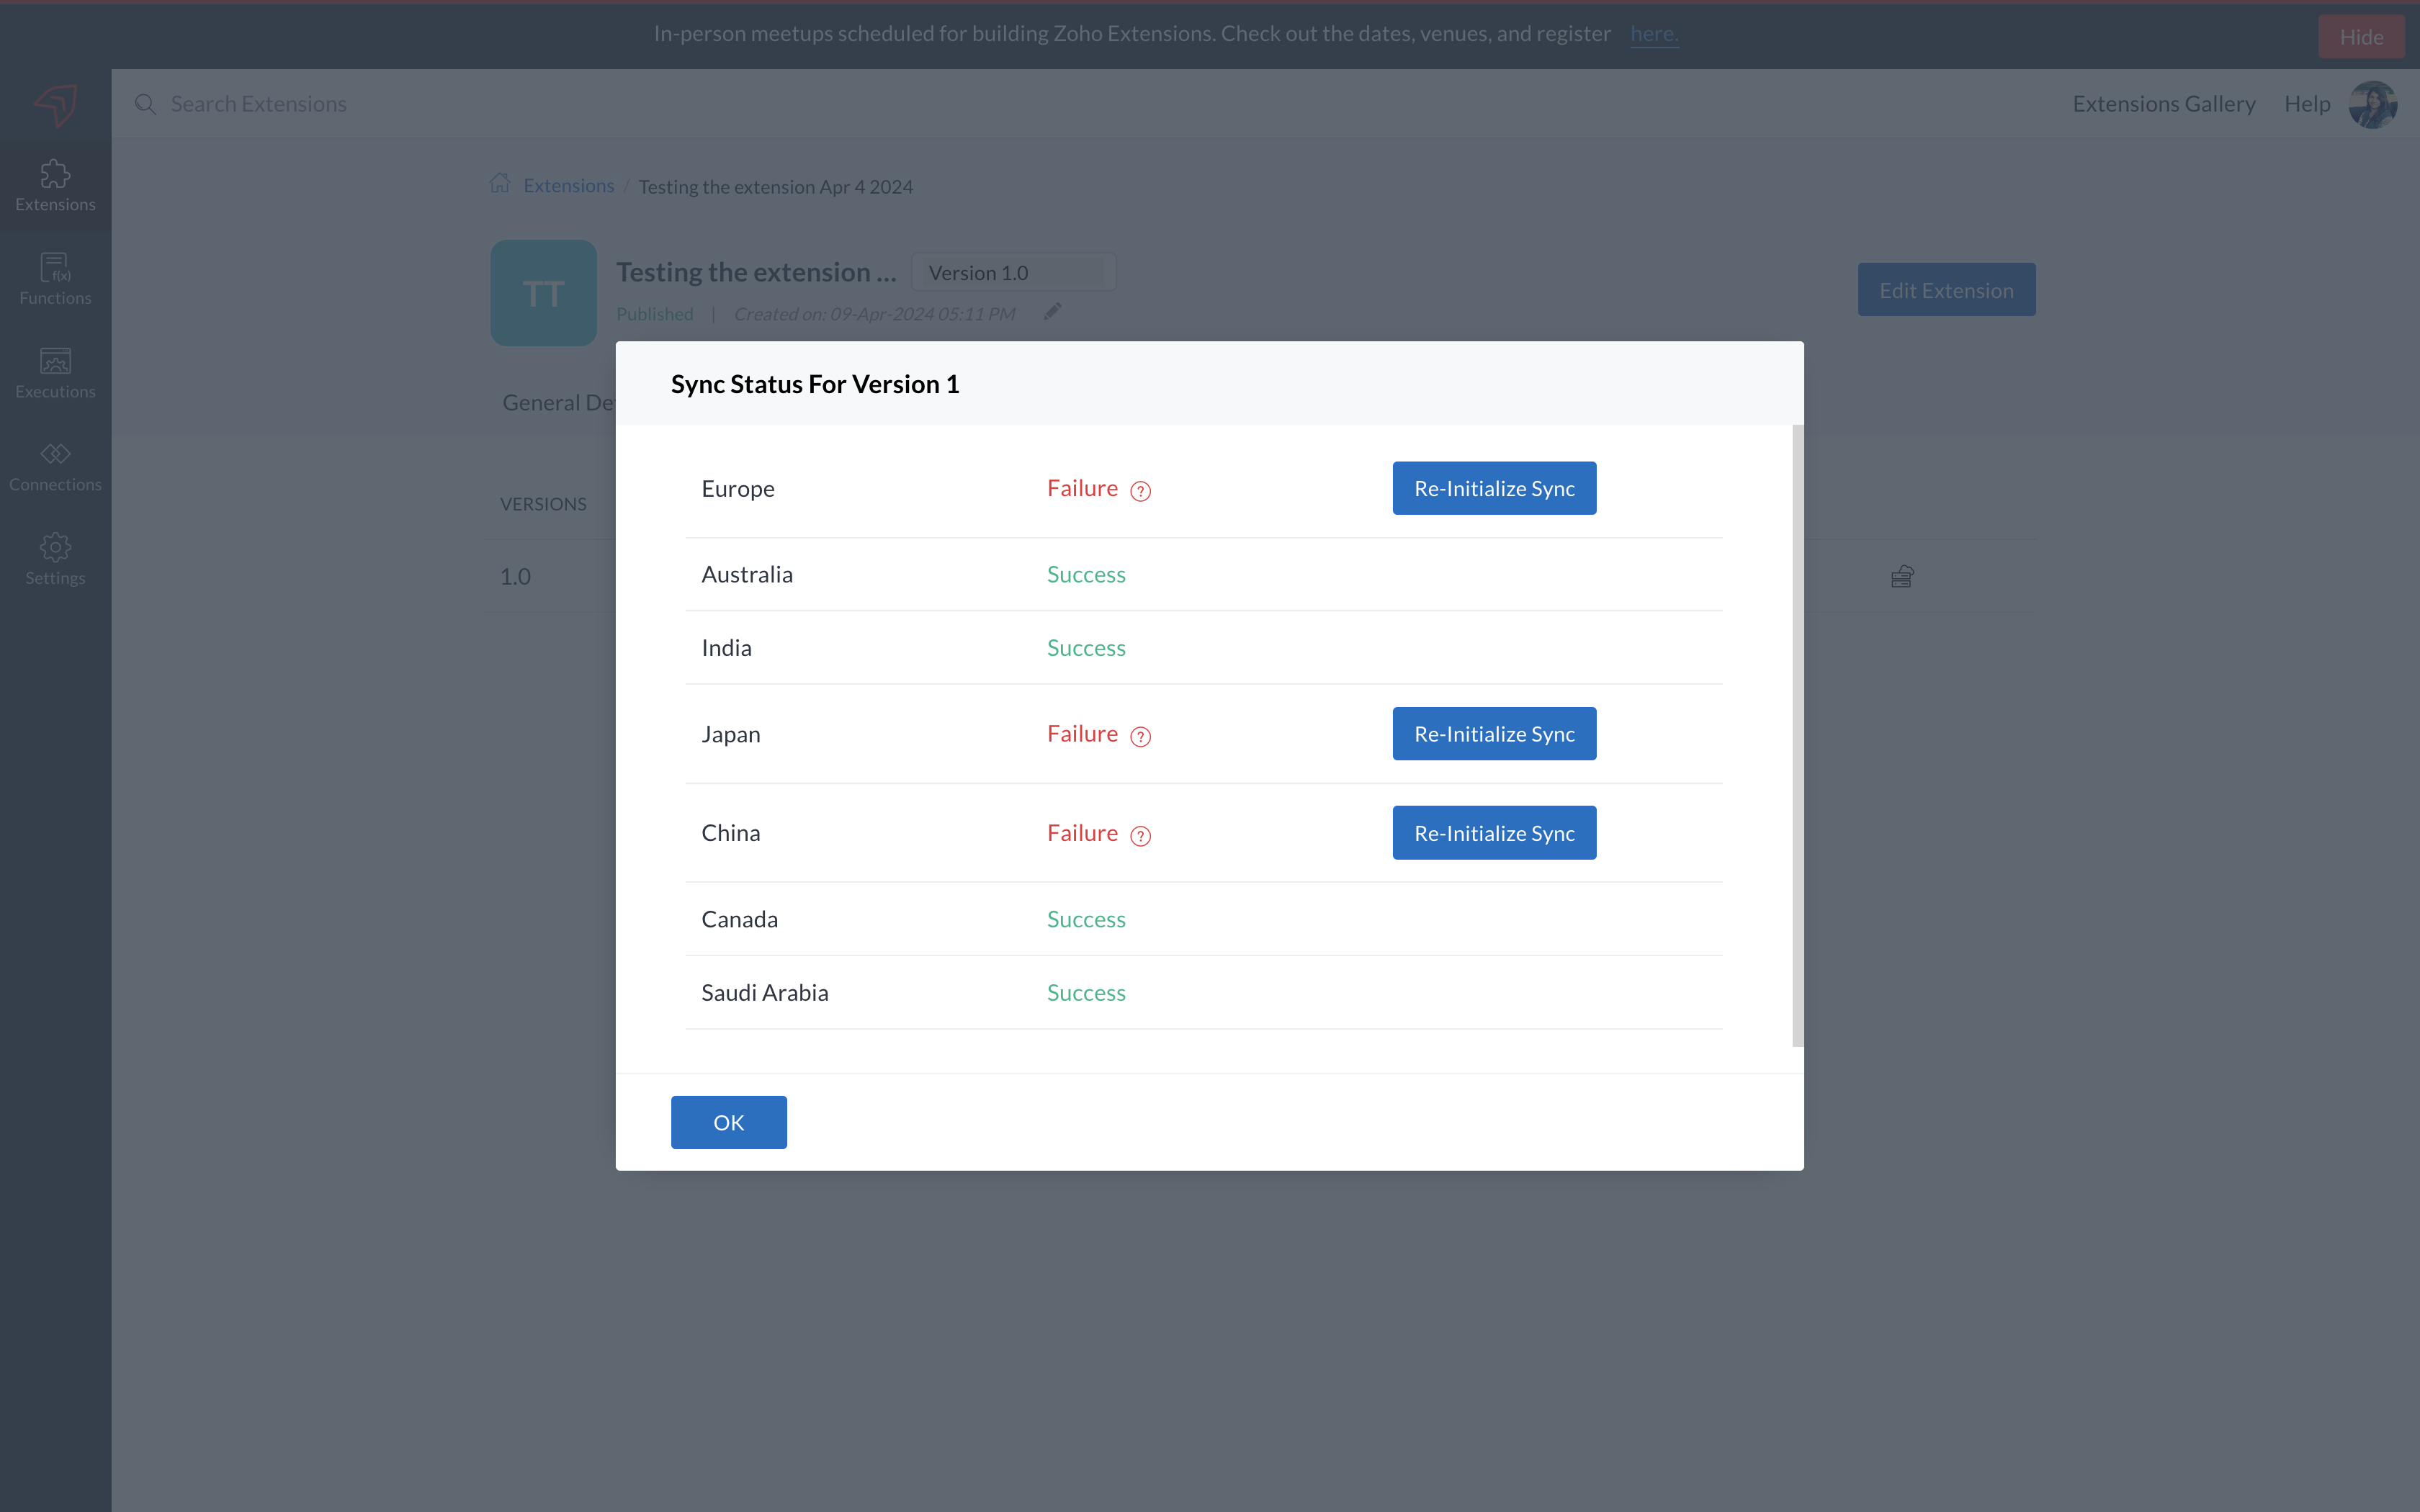Click the home breadcrumb icon

tap(500, 184)
